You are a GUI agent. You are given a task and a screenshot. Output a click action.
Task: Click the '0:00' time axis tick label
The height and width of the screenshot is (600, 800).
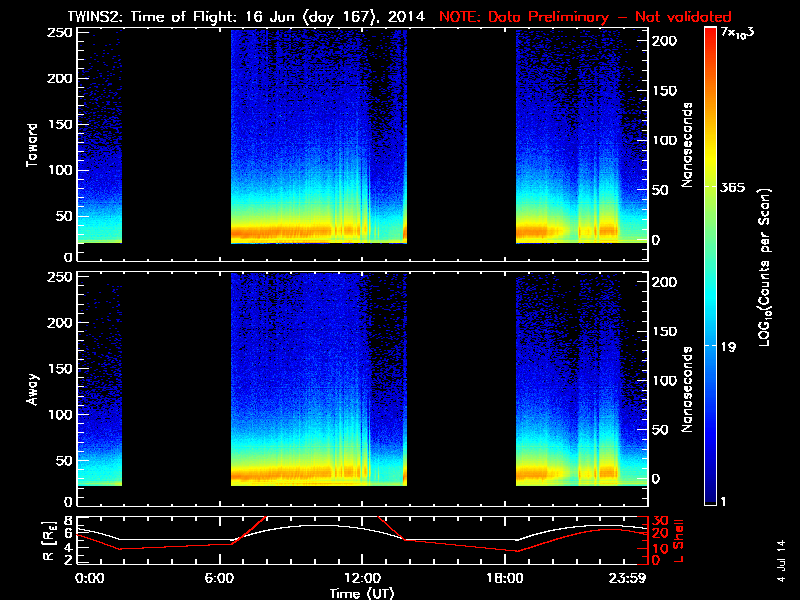(89, 579)
